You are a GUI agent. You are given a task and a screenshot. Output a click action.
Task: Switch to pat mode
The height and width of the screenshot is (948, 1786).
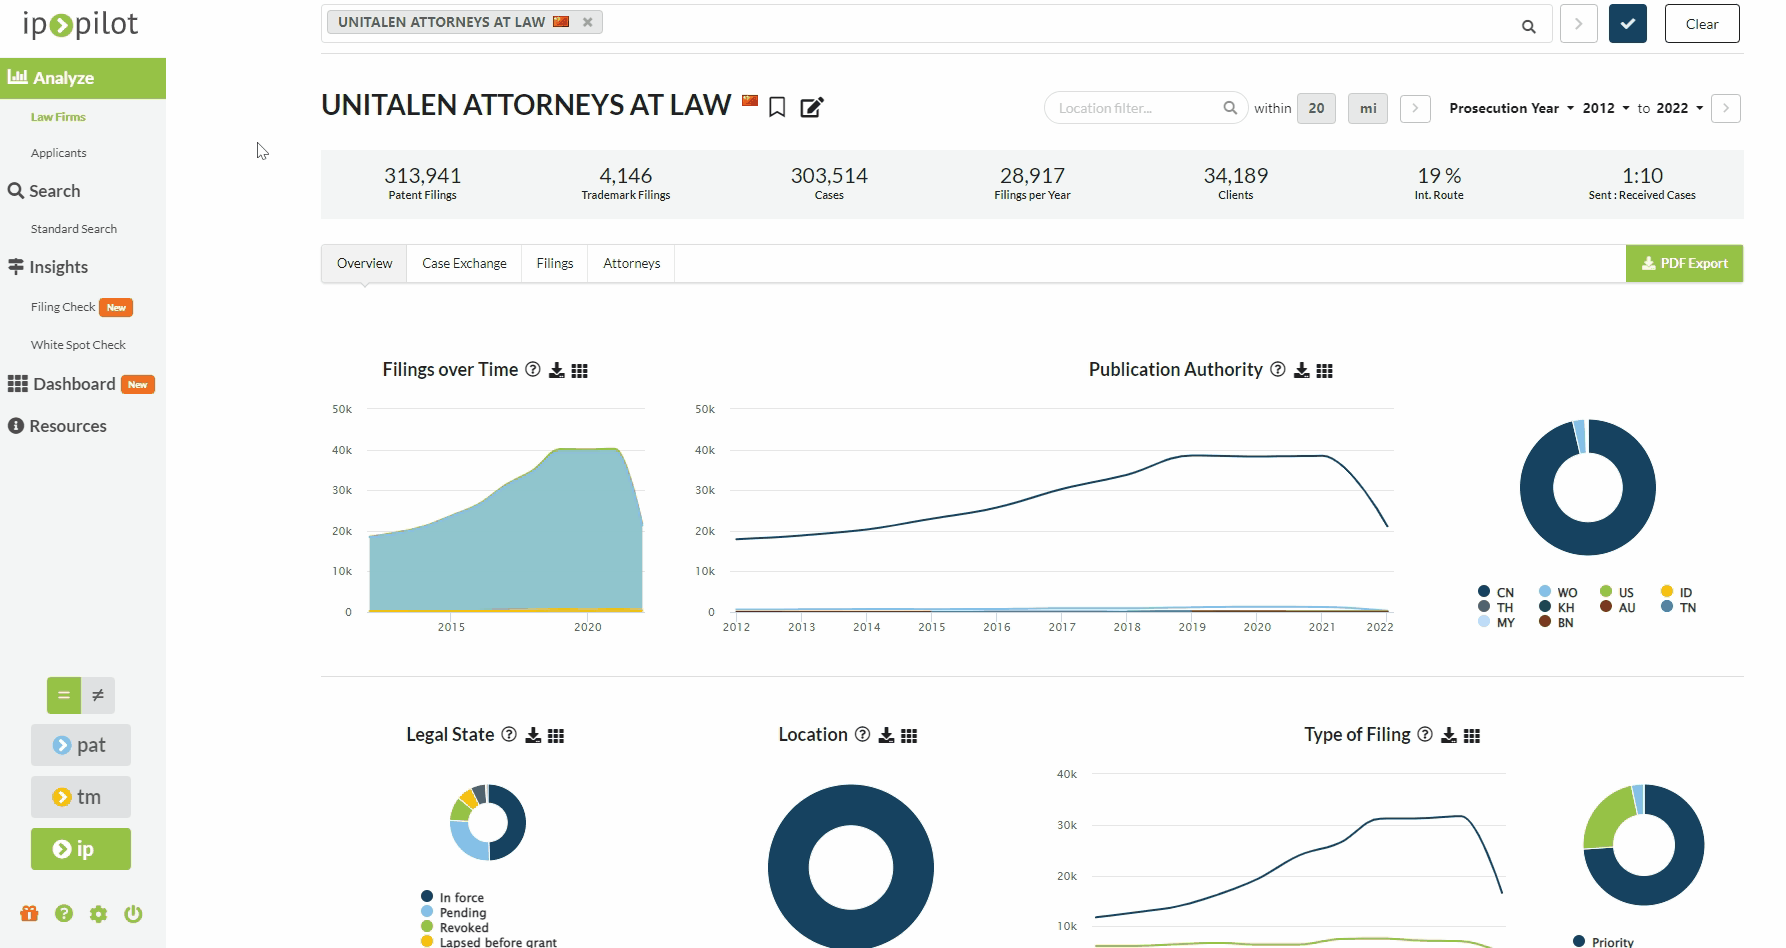pyautogui.click(x=81, y=745)
